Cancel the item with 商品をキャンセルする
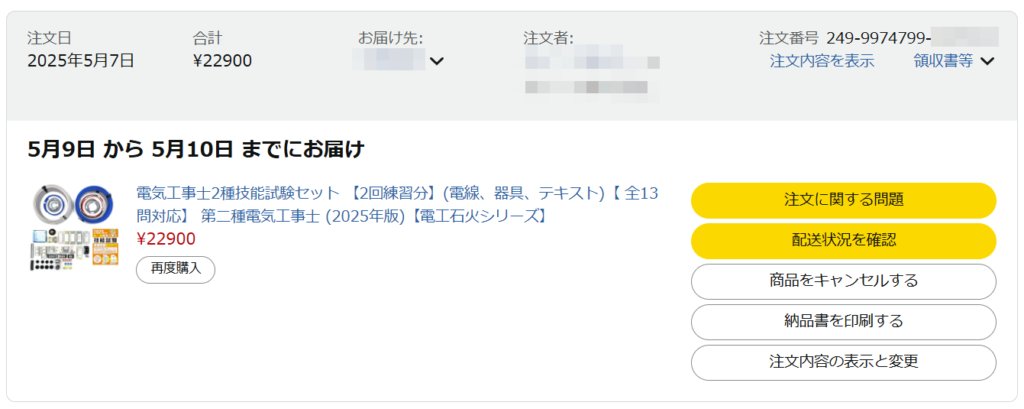The image size is (1024, 409). (x=843, y=281)
